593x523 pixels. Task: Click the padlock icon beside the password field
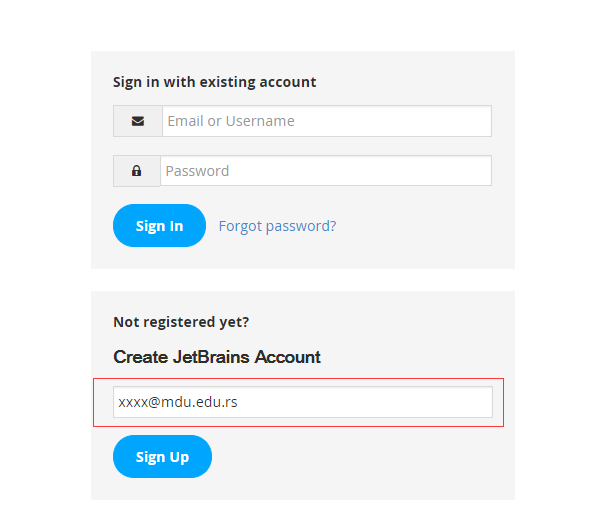click(x=137, y=171)
